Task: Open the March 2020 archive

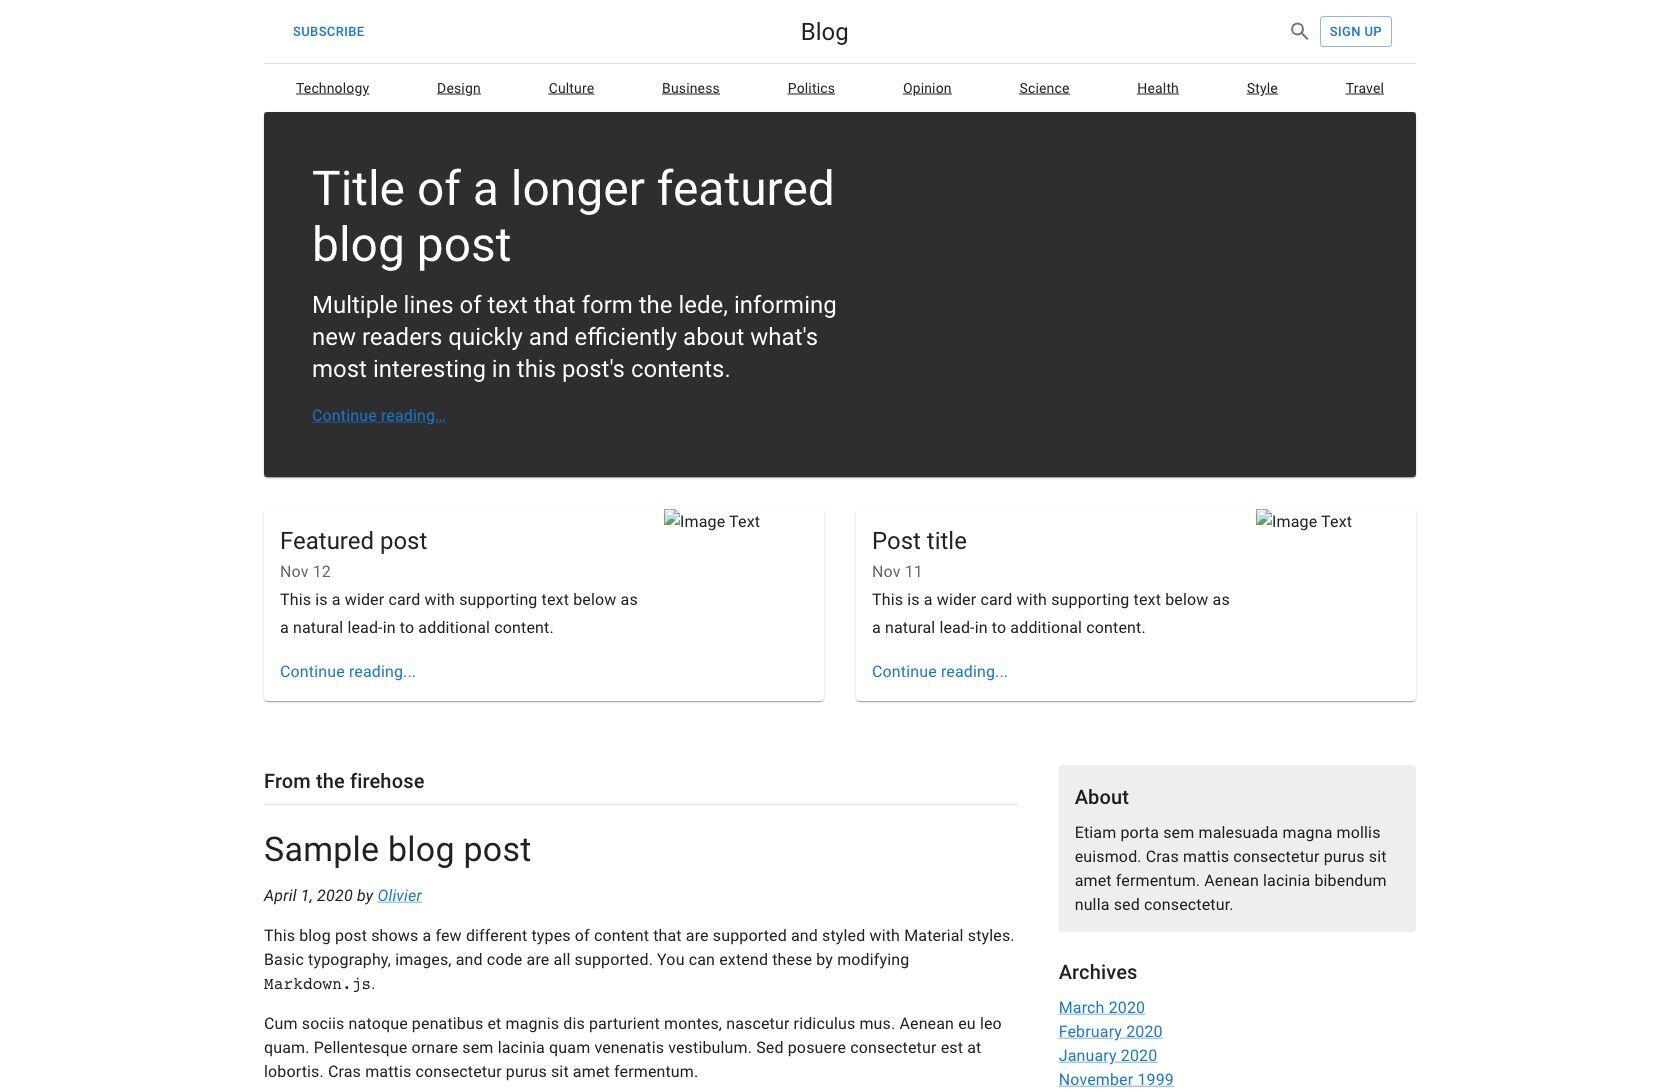Action: pos(1101,1008)
